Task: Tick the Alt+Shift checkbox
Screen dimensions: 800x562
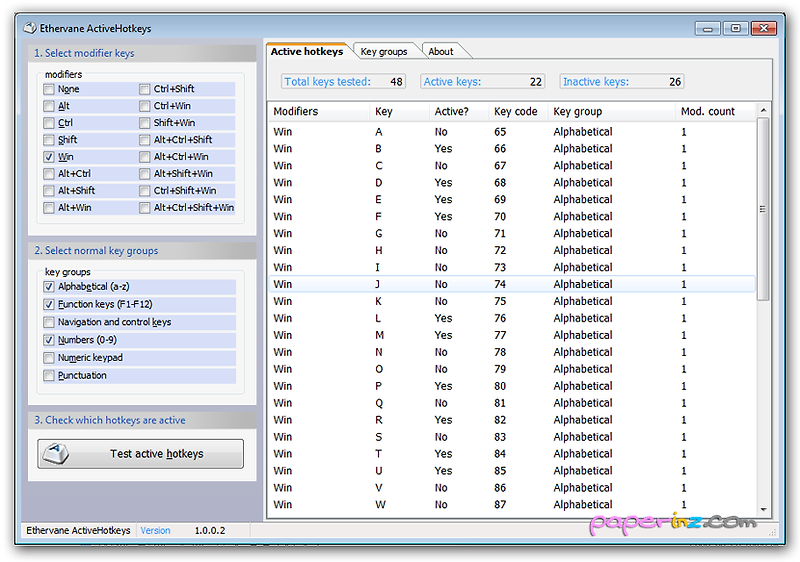Action: coord(49,191)
